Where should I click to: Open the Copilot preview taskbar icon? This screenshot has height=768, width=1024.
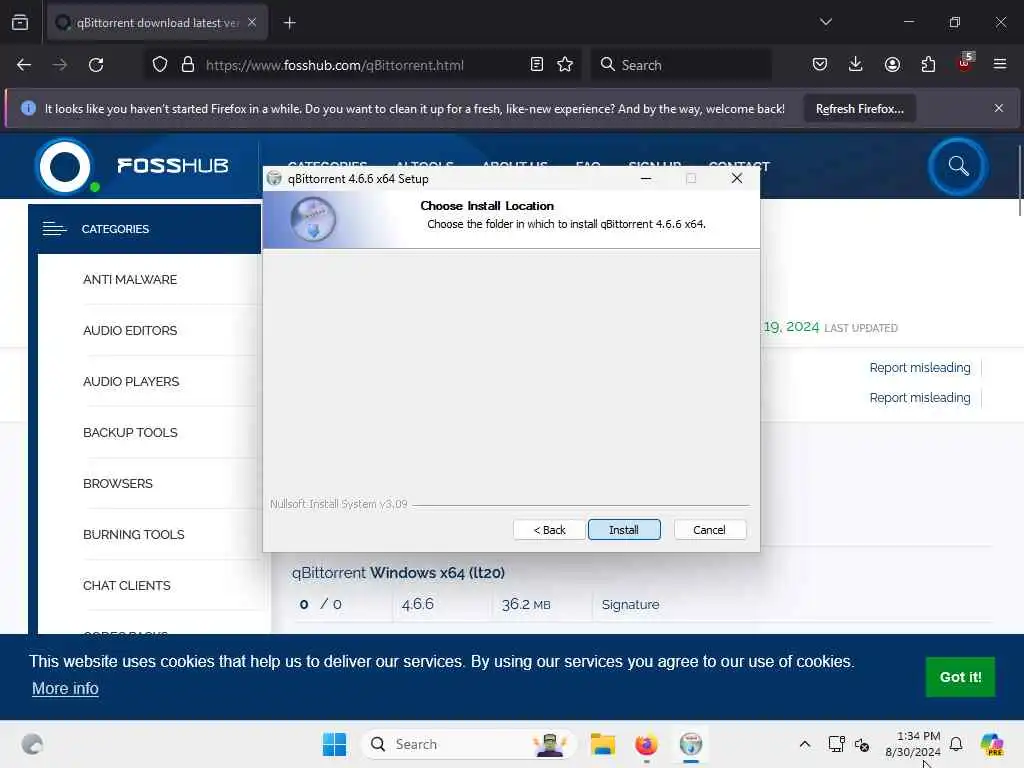click(x=992, y=744)
